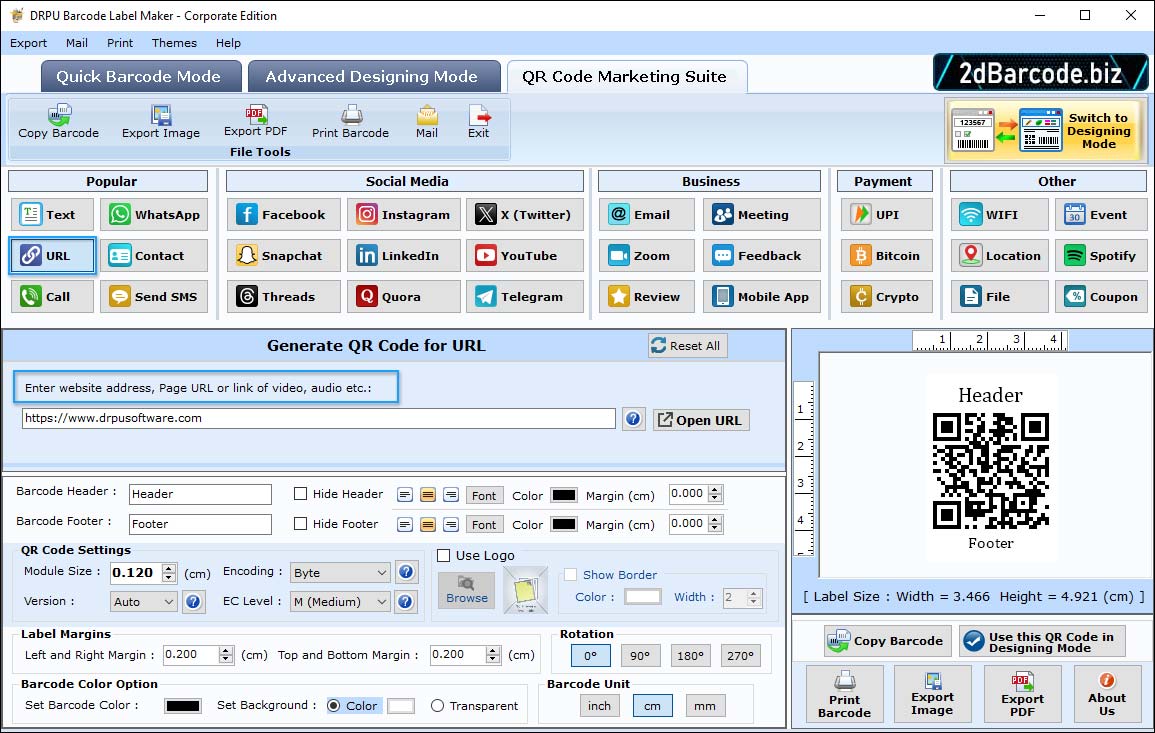Select Text QR code type
The height and width of the screenshot is (733, 1155).
click(x=52, y=214)
